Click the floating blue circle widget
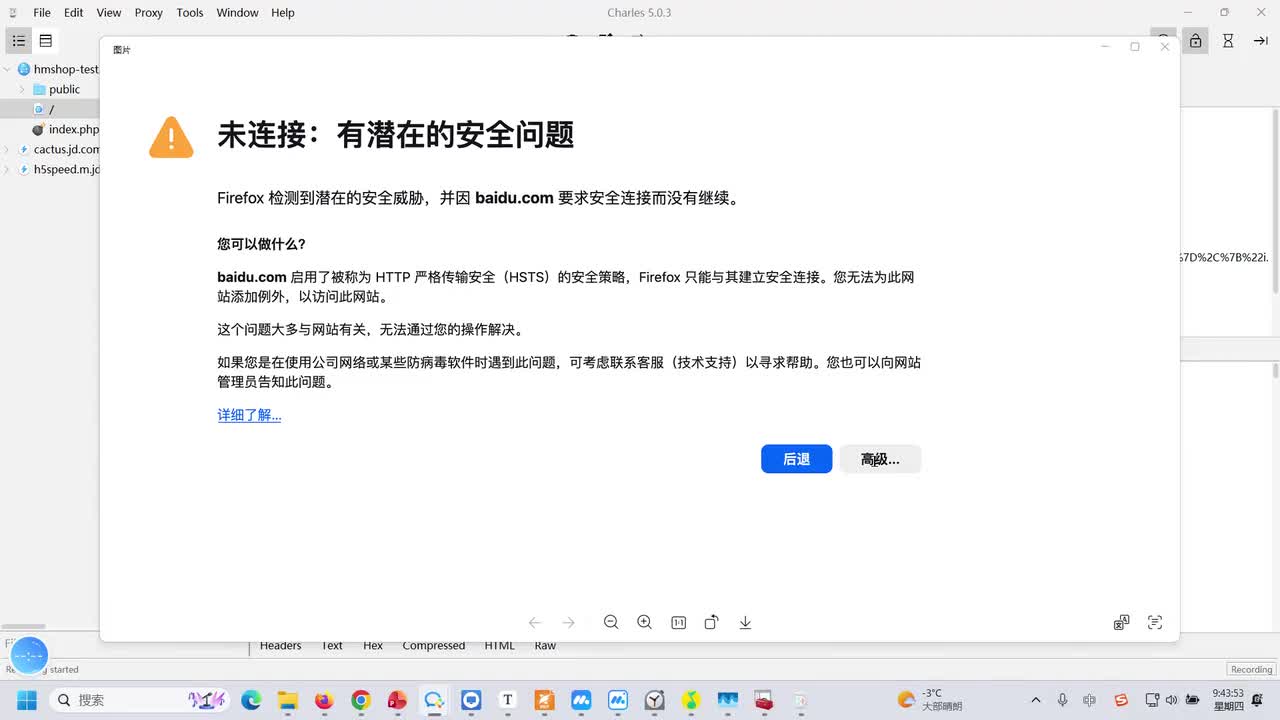The height and width of the screenshot is (720, 1280). pos(29,655)
